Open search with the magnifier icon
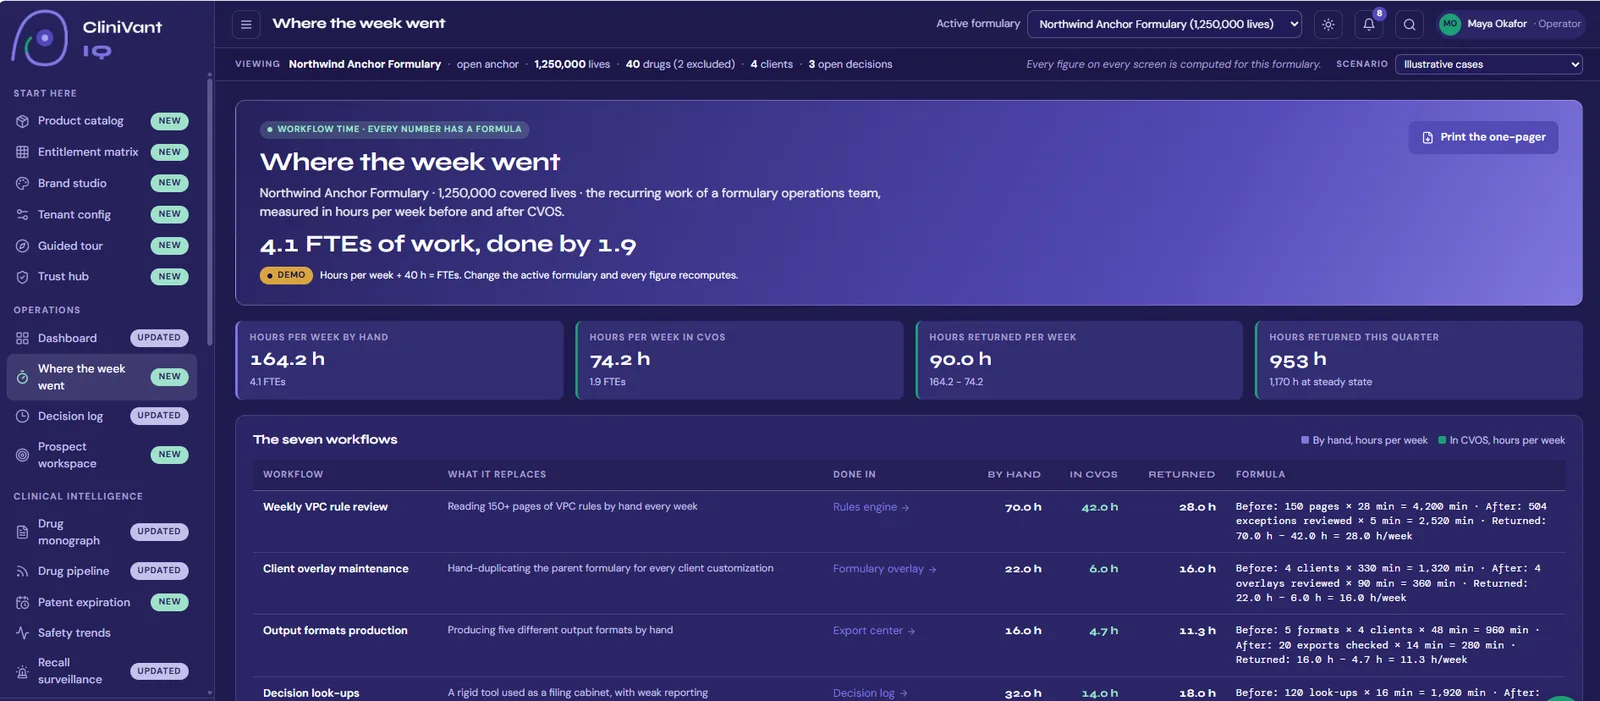 [x=1409, y=24]
